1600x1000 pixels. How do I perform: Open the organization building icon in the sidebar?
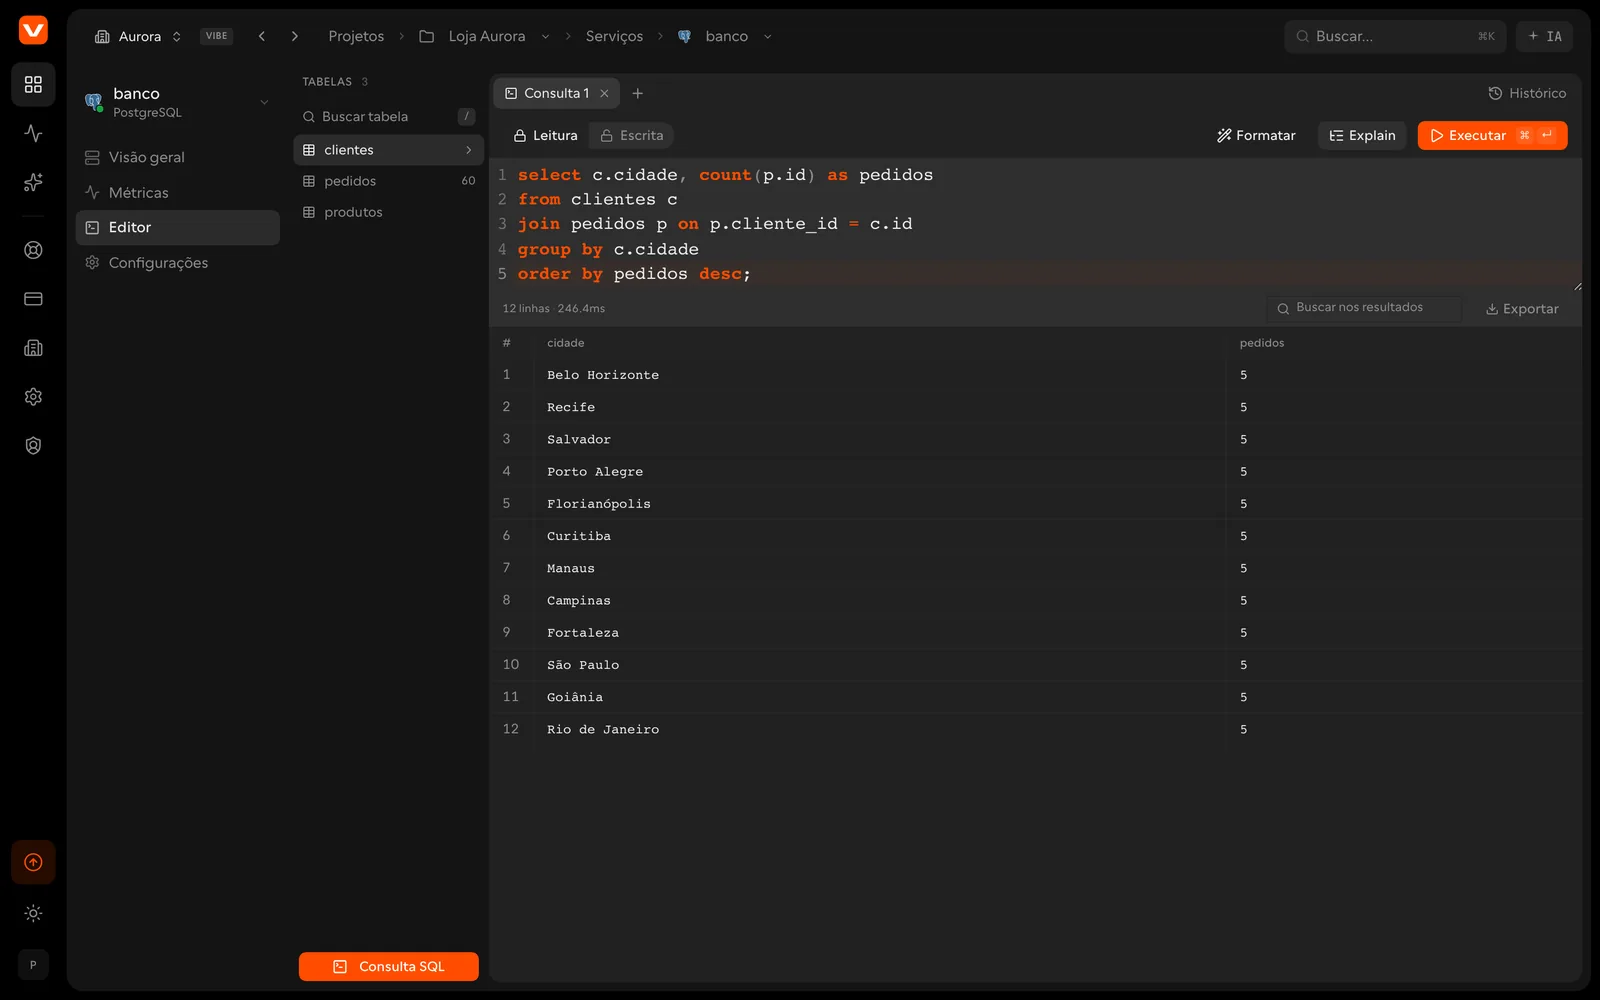33,348
